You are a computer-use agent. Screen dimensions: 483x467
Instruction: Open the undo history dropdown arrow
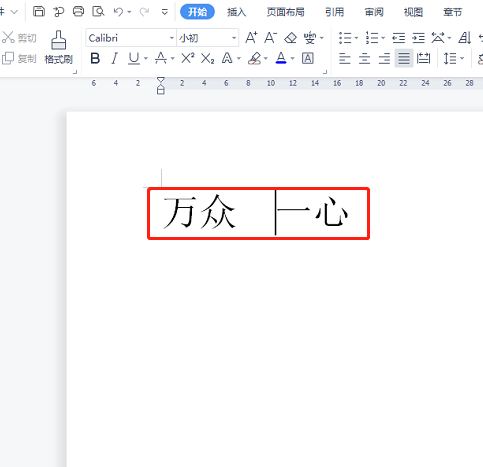click(x=129, y=12)
